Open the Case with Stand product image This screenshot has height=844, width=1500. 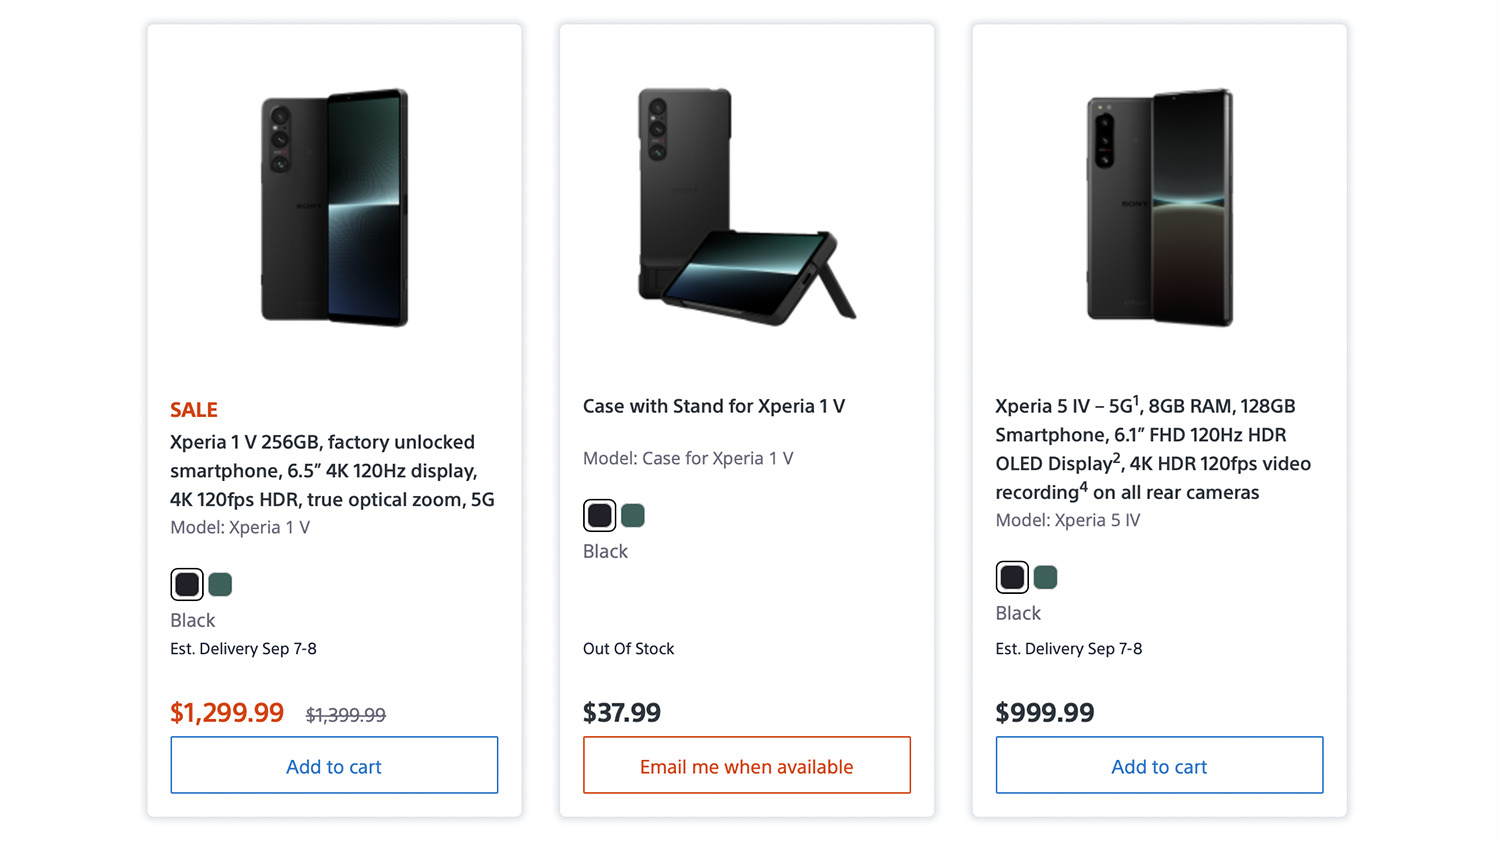point(746,208)
